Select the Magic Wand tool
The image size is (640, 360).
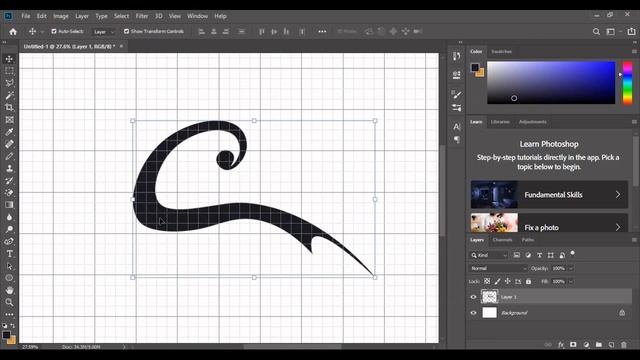pyautogui.click(x=9, y=96)
